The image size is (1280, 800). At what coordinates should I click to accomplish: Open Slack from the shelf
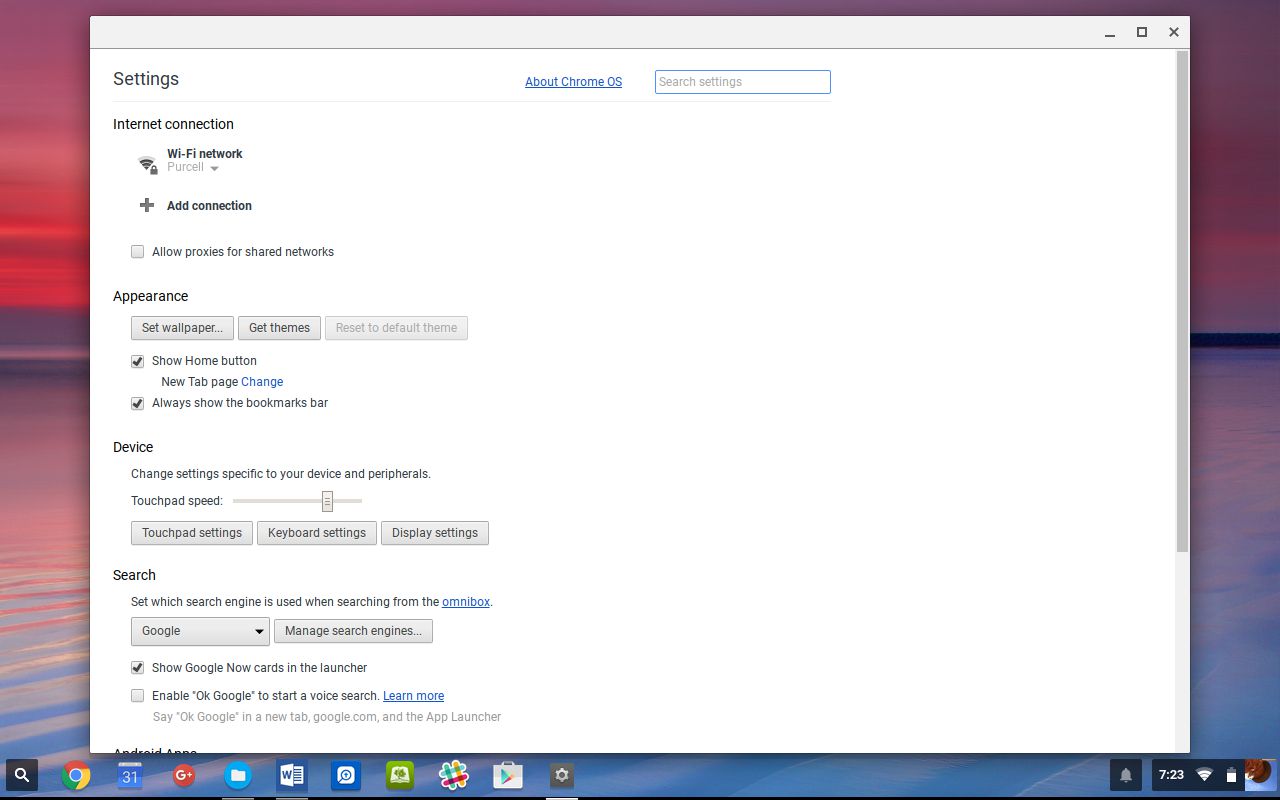(454, 775)
